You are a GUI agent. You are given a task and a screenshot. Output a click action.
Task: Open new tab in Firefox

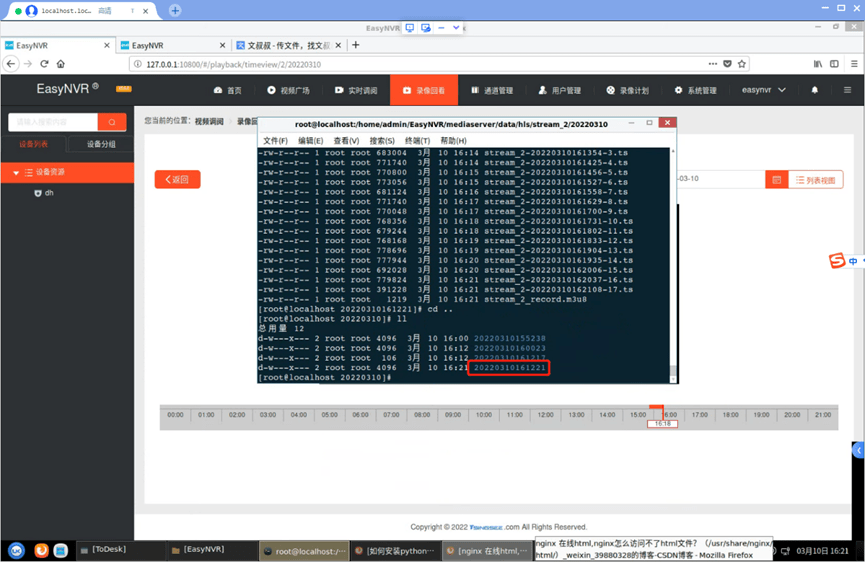tap(356, 45)
